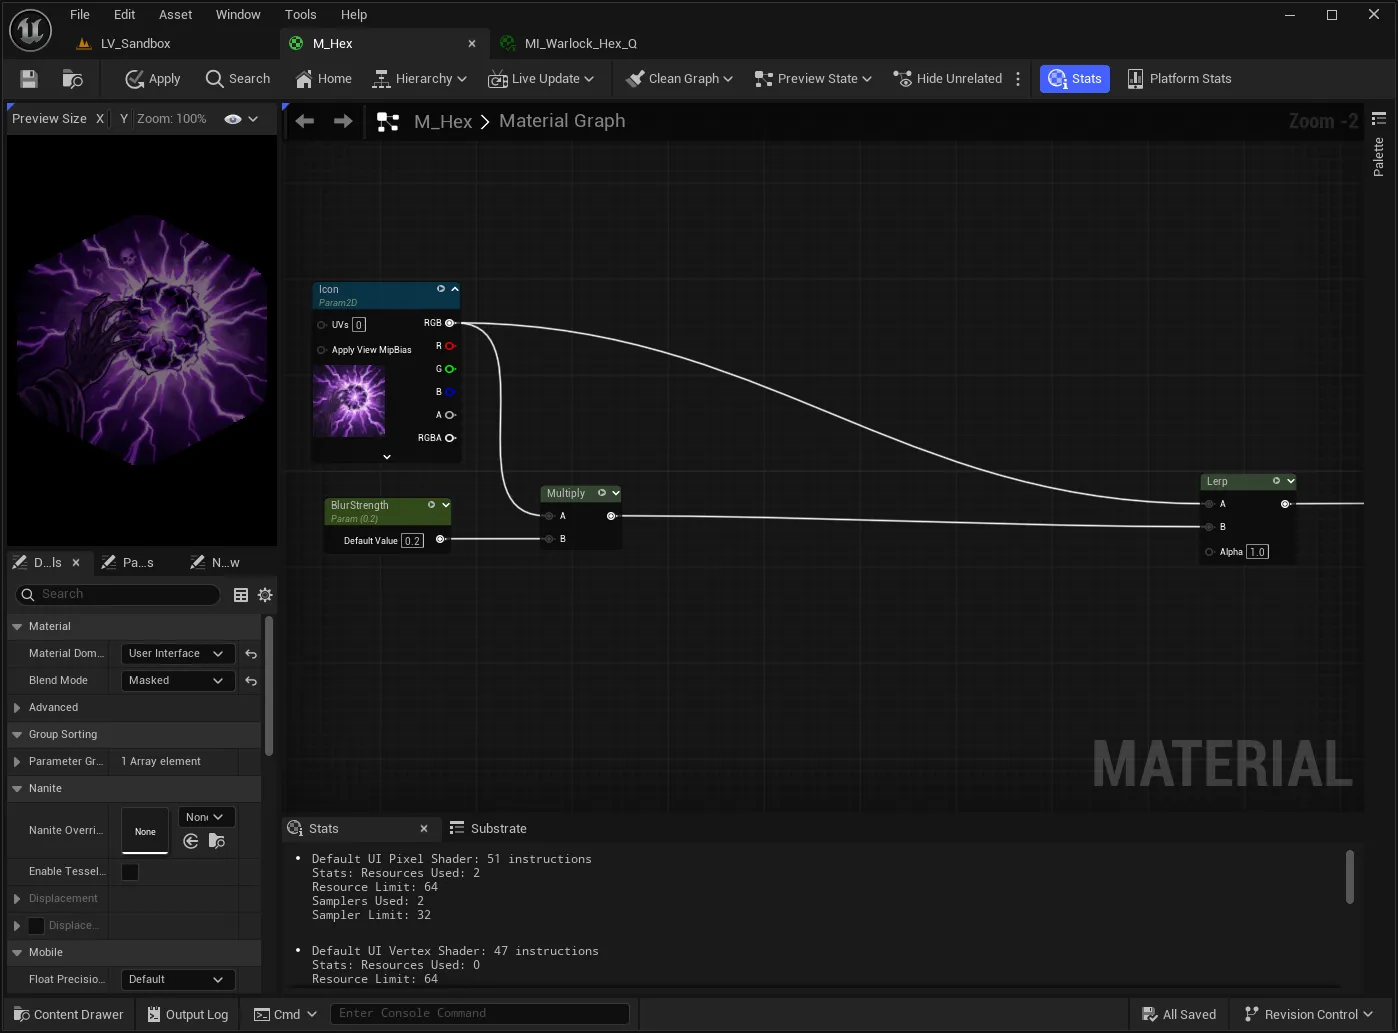Collapse the Multiply node chevron
This screenshot has width=1398, height=1033.
[616, 493]
